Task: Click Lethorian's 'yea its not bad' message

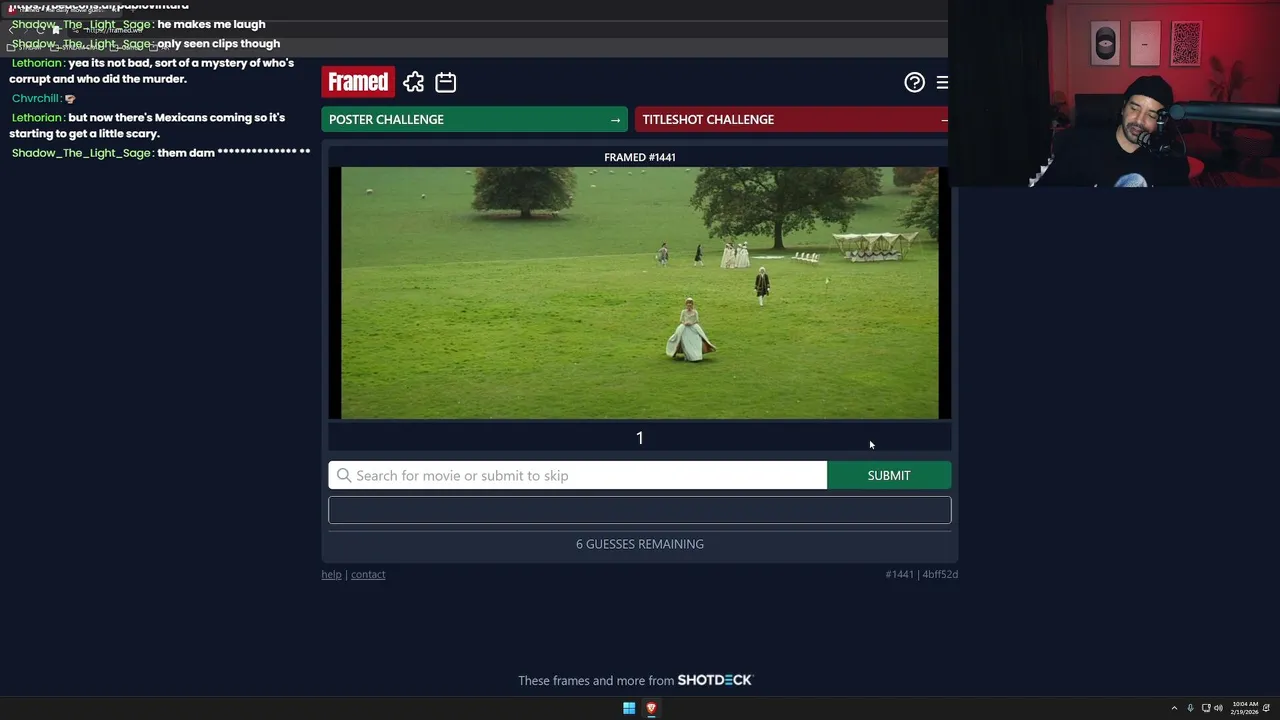Action: 151,71
